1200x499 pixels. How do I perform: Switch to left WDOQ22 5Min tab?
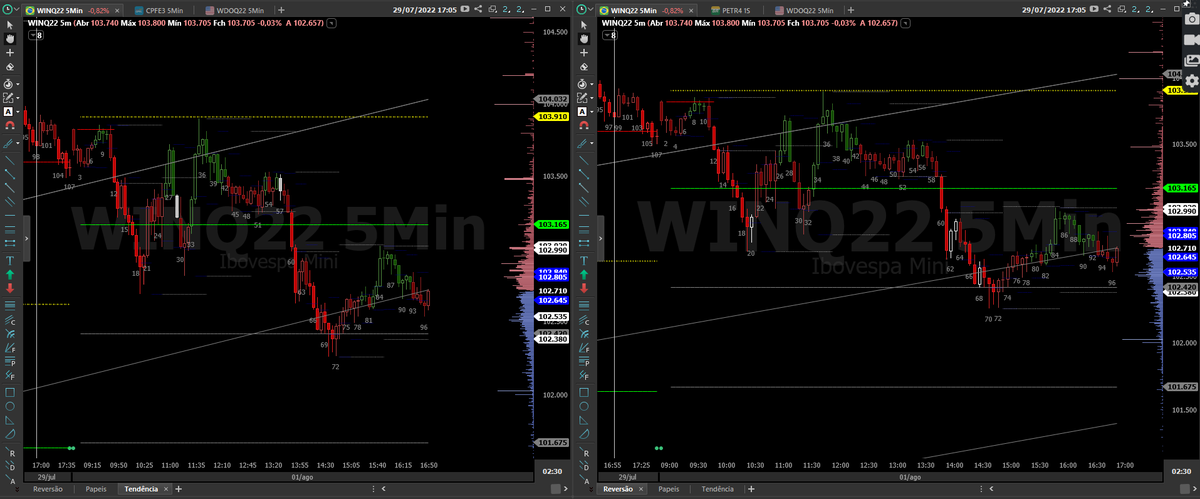tap(237, 9)
